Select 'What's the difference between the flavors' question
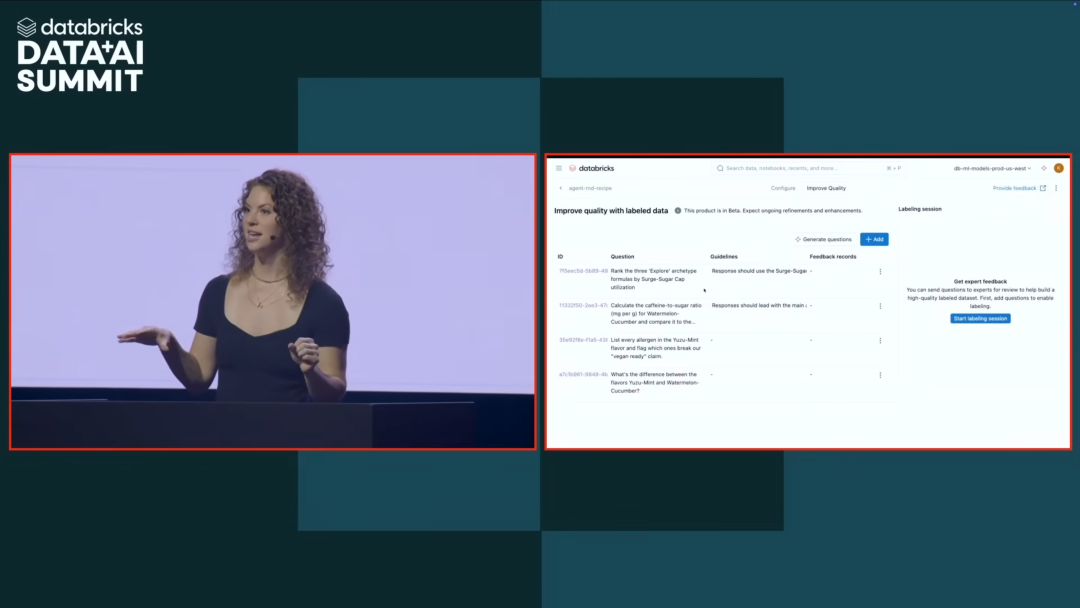Viewport: 1080px width, 608px height. [x=654, y=382]
